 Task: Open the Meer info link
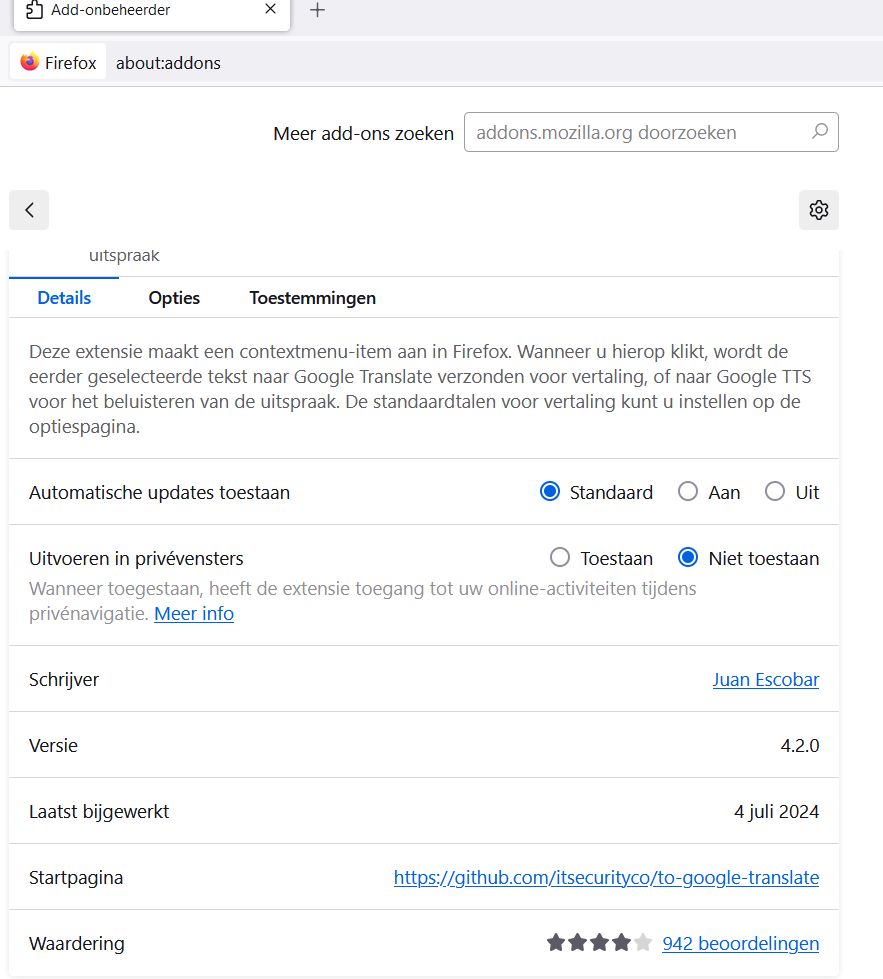[194, 614]
